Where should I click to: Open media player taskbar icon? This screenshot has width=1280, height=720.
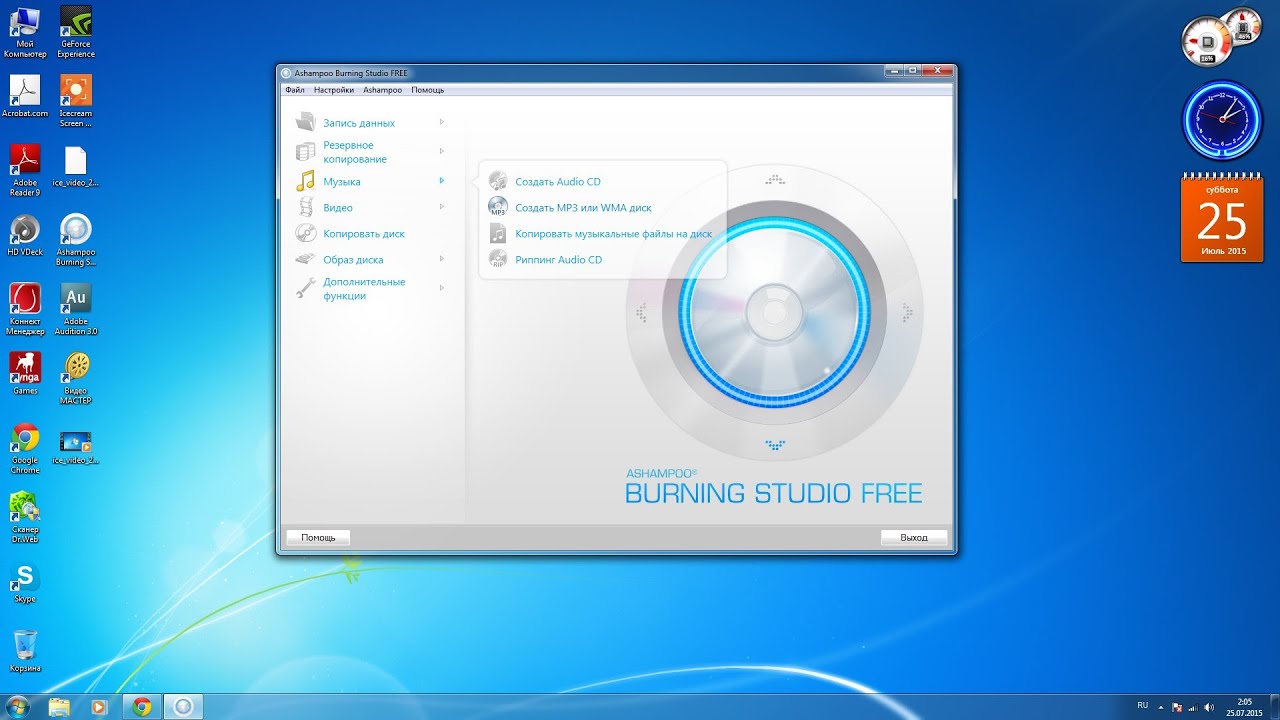[98, 707]
